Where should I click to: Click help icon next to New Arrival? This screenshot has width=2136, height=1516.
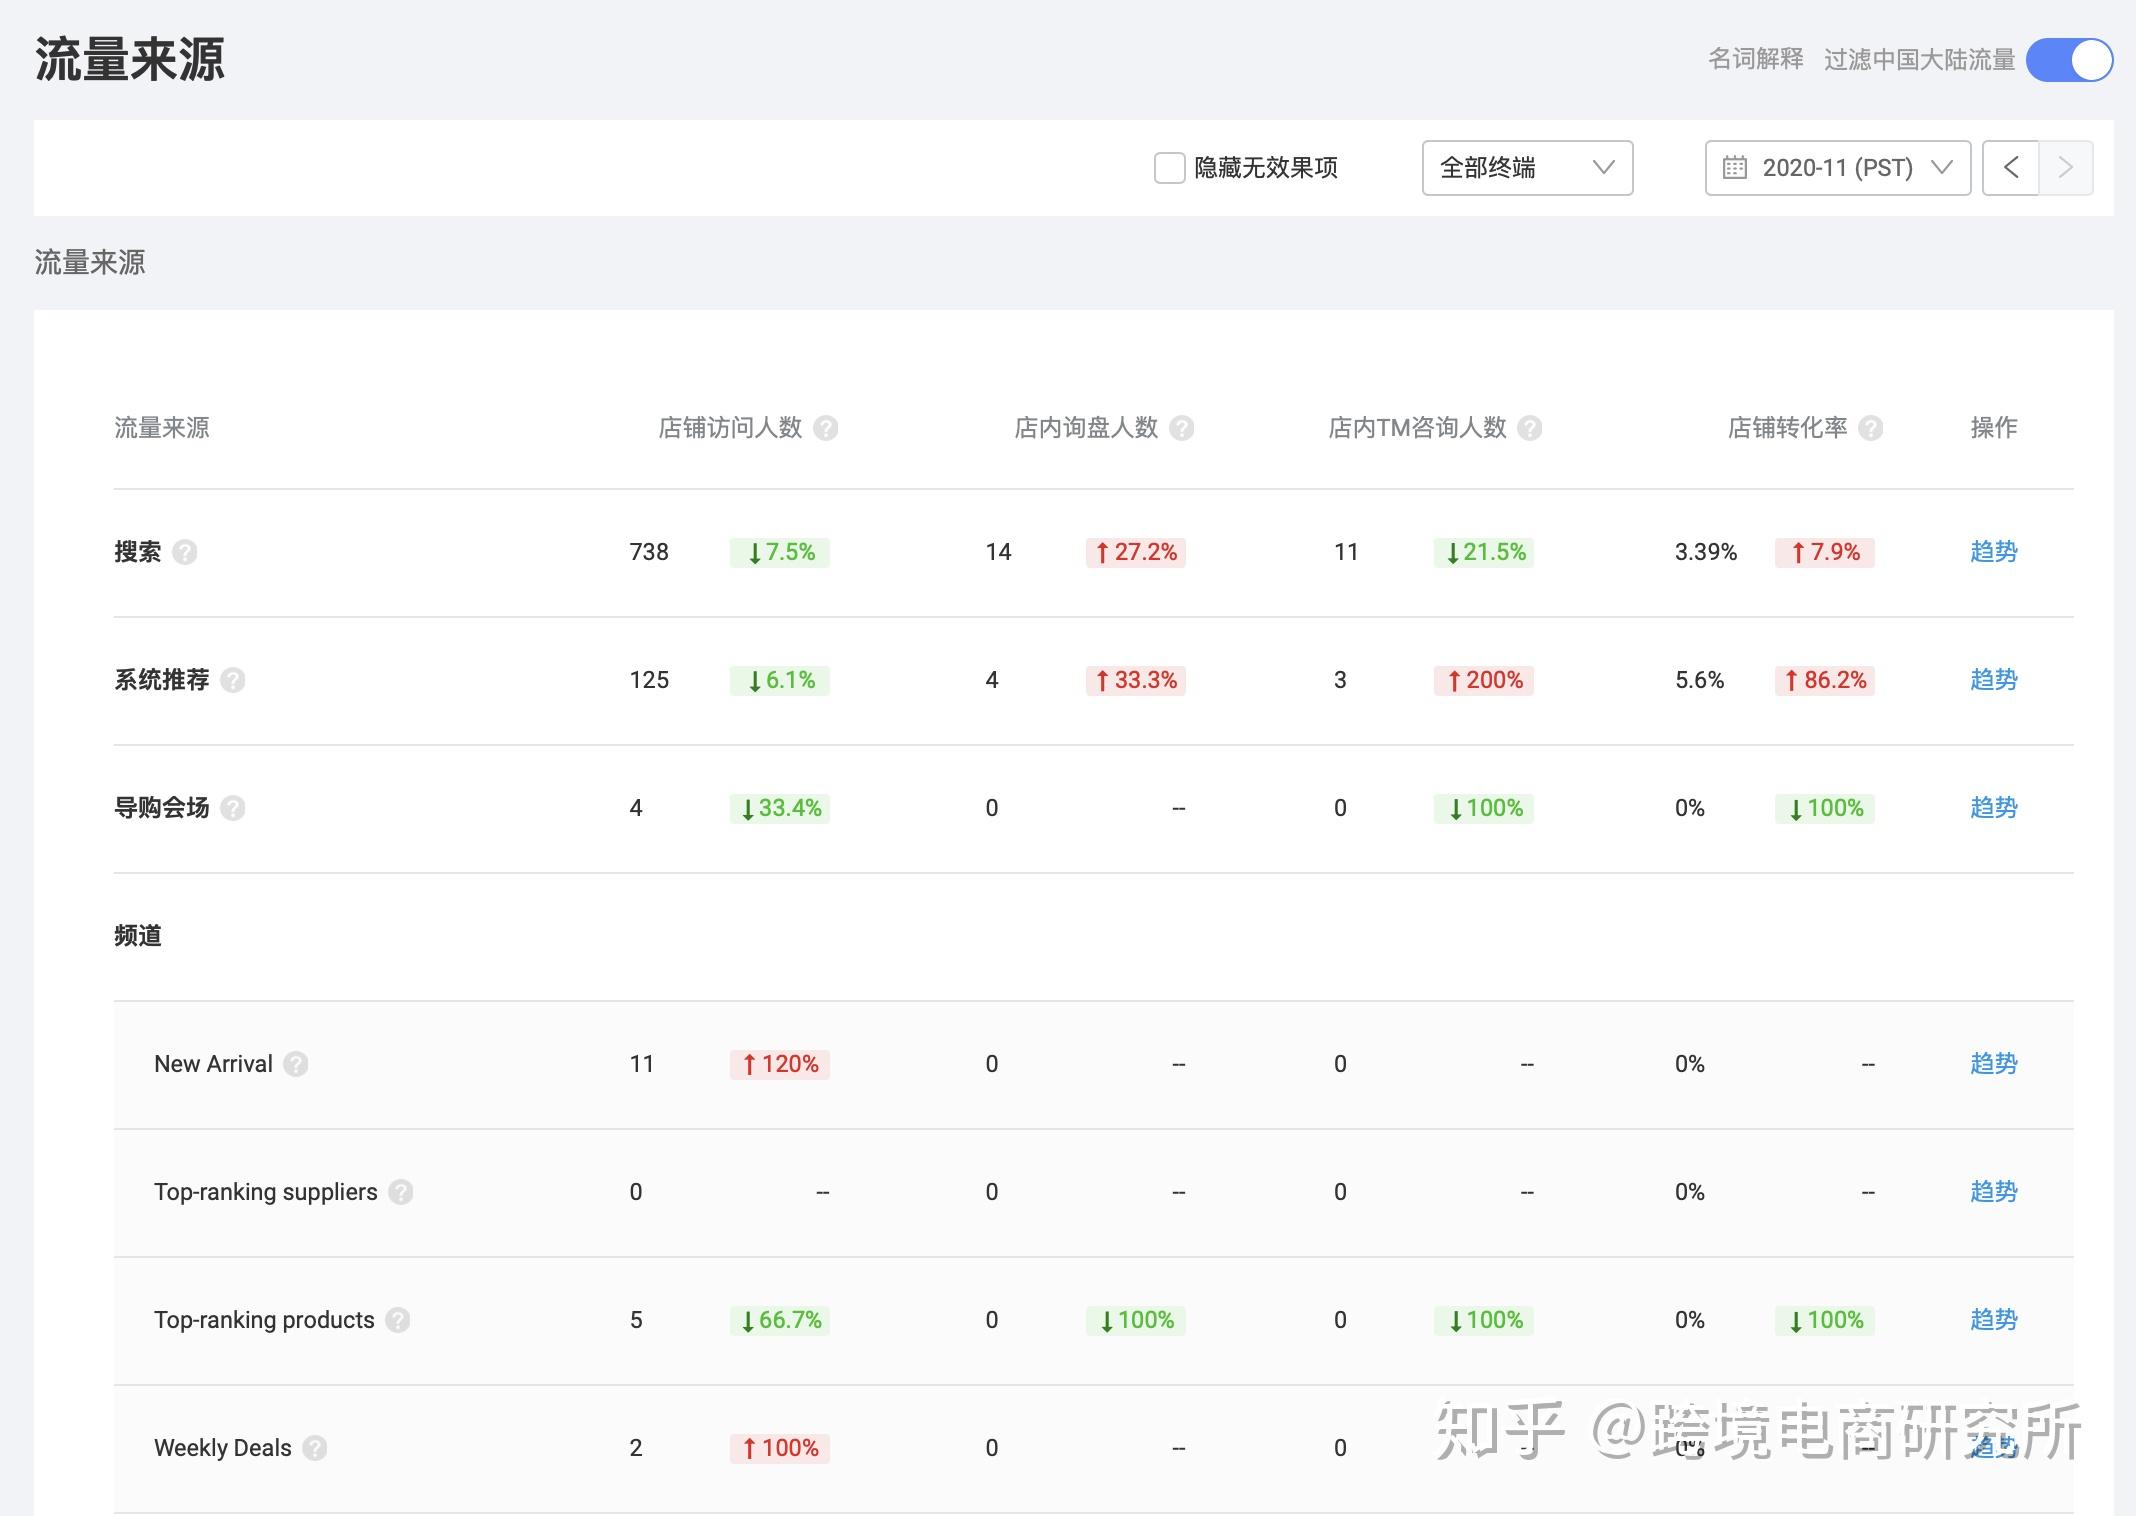(x=296, y=1064)
